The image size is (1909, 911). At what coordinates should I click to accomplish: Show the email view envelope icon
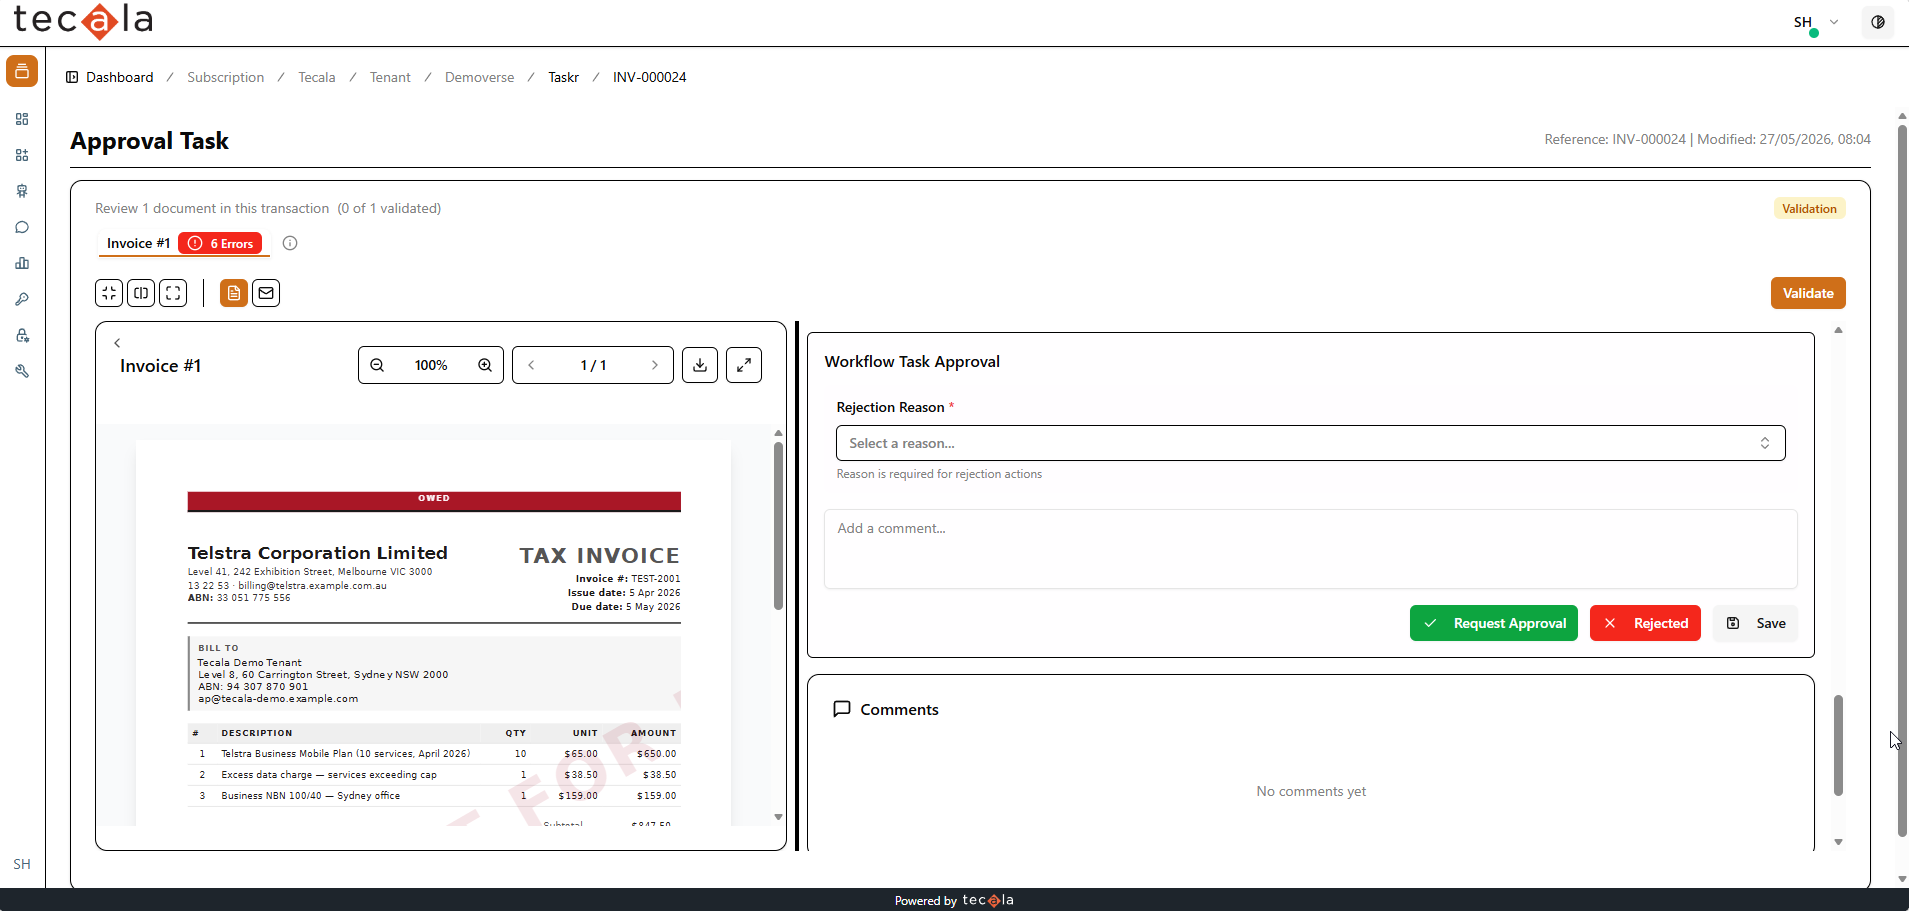click(x=266, y=293)
